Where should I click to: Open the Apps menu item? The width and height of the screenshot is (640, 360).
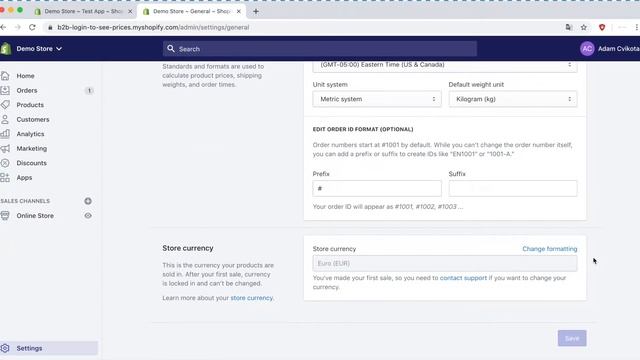point(24,178)
